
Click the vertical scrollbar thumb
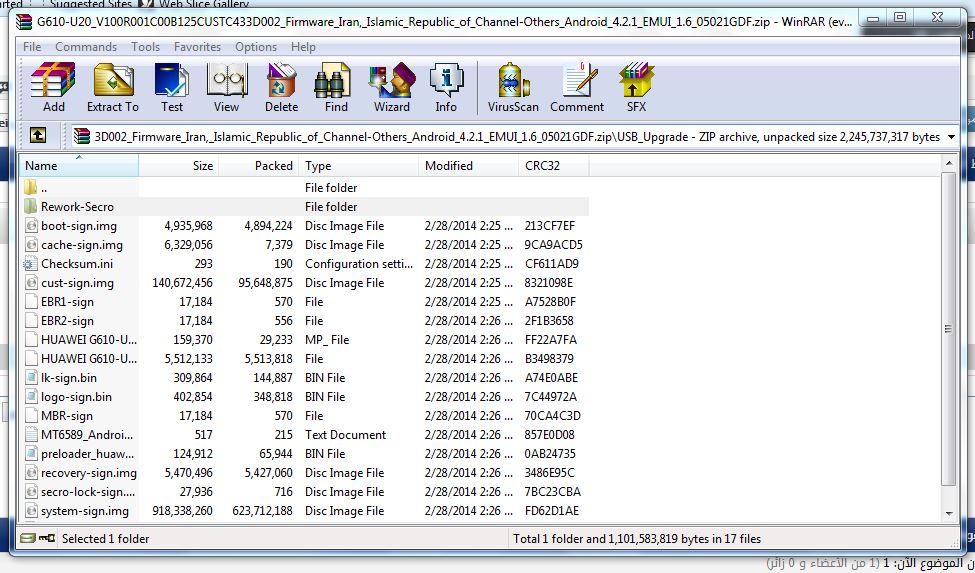tap(948, 328)
